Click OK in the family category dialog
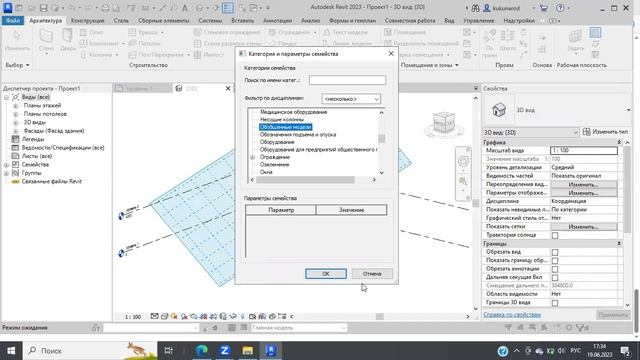640x360 pixels. [x=326, y=273]
